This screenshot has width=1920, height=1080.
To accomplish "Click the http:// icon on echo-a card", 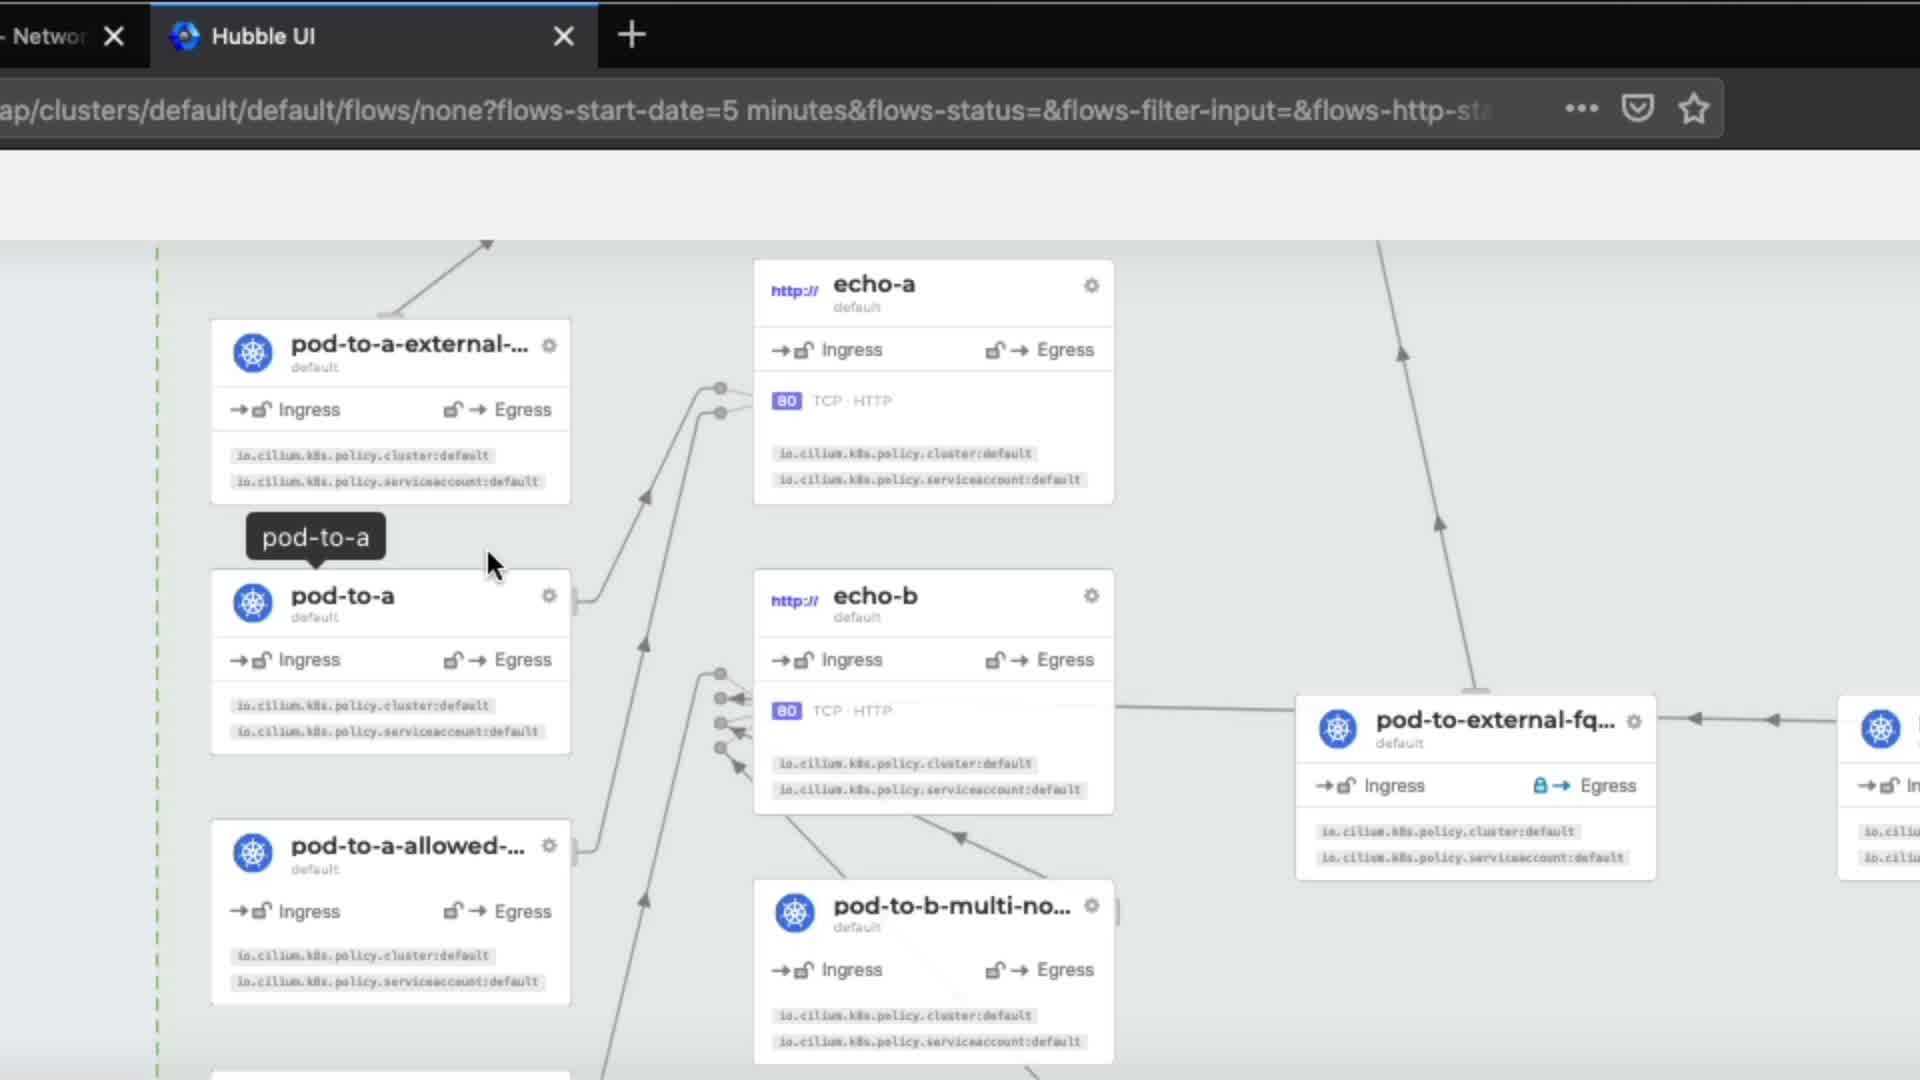I will click(x=794, y=291).
